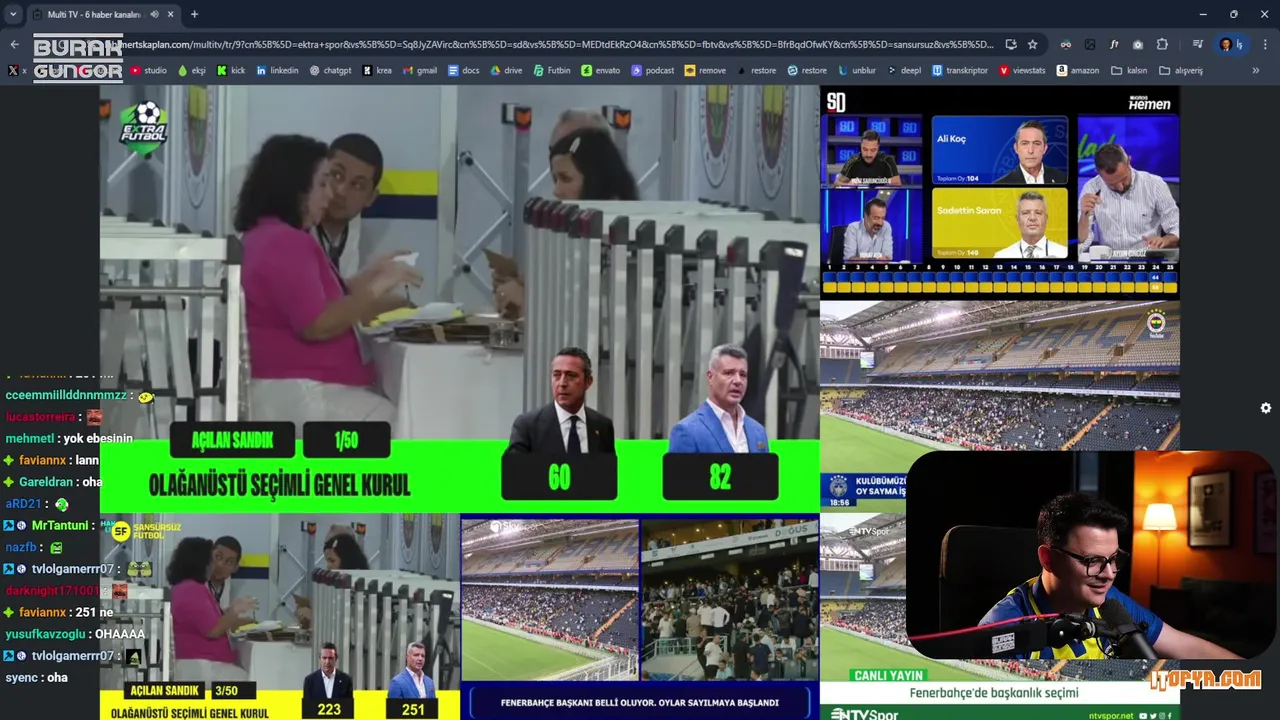This screenshot has width=1280, height=720.
Task: Open Multi TV page settings gear
Action: pos(1266,408)
